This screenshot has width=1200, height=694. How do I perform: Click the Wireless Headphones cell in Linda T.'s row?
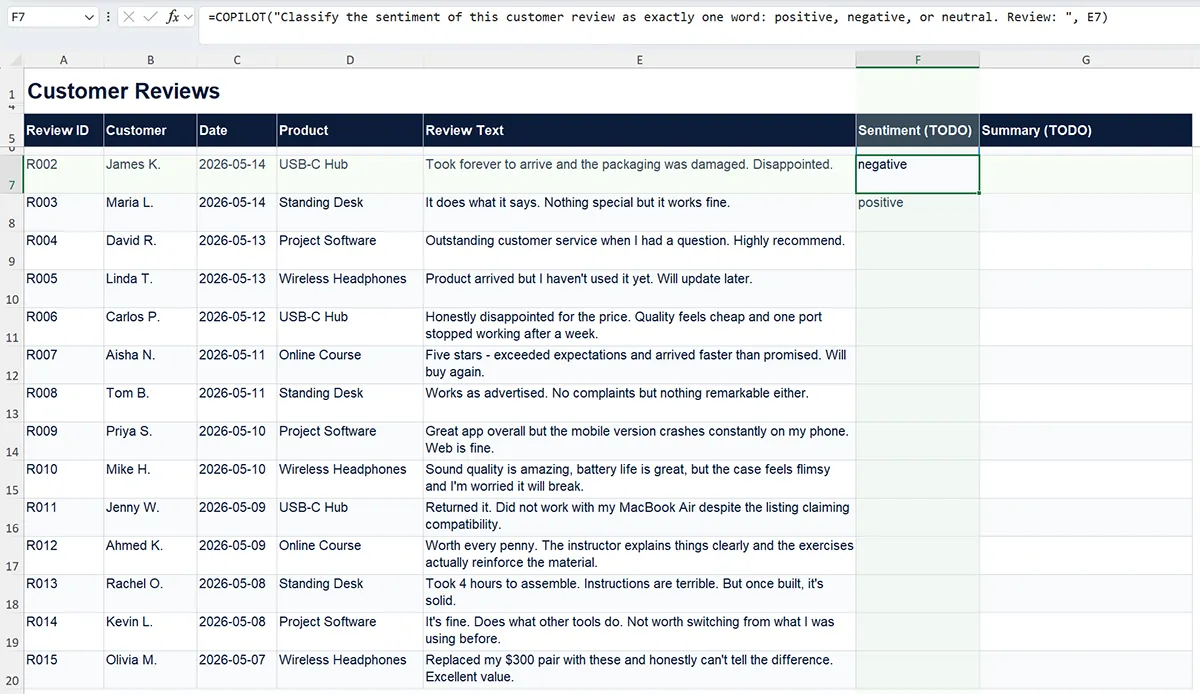(x=350, y=289)
